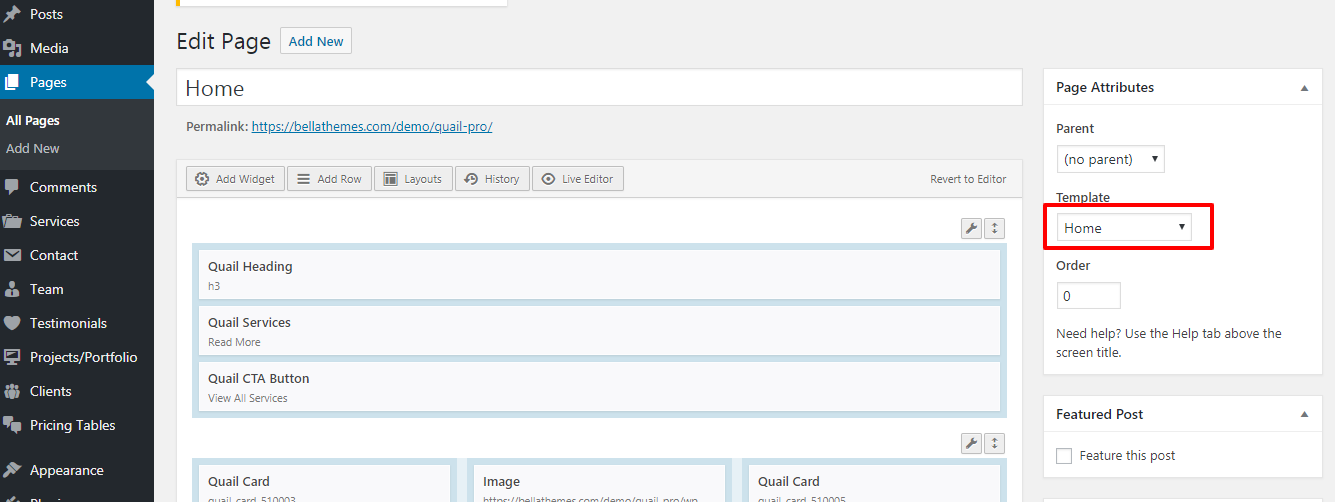
Task: Click the eye icon on Live Editor
Action: (x=548, y=179)
